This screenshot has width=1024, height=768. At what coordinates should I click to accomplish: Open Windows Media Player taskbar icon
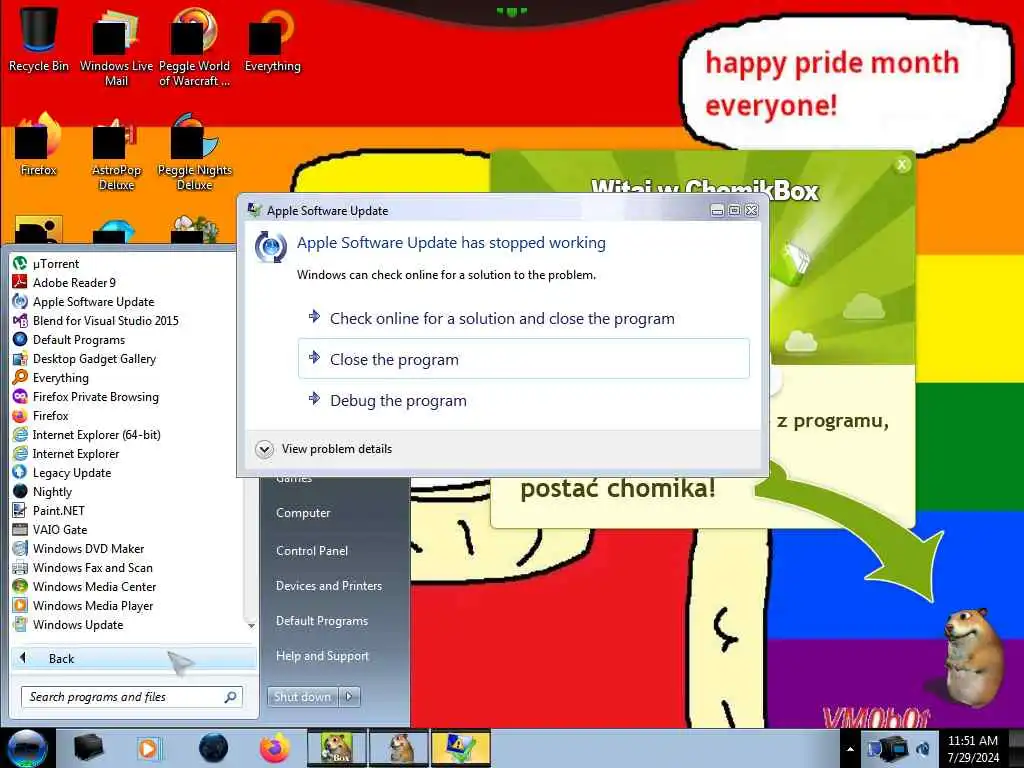pos(149,748)
